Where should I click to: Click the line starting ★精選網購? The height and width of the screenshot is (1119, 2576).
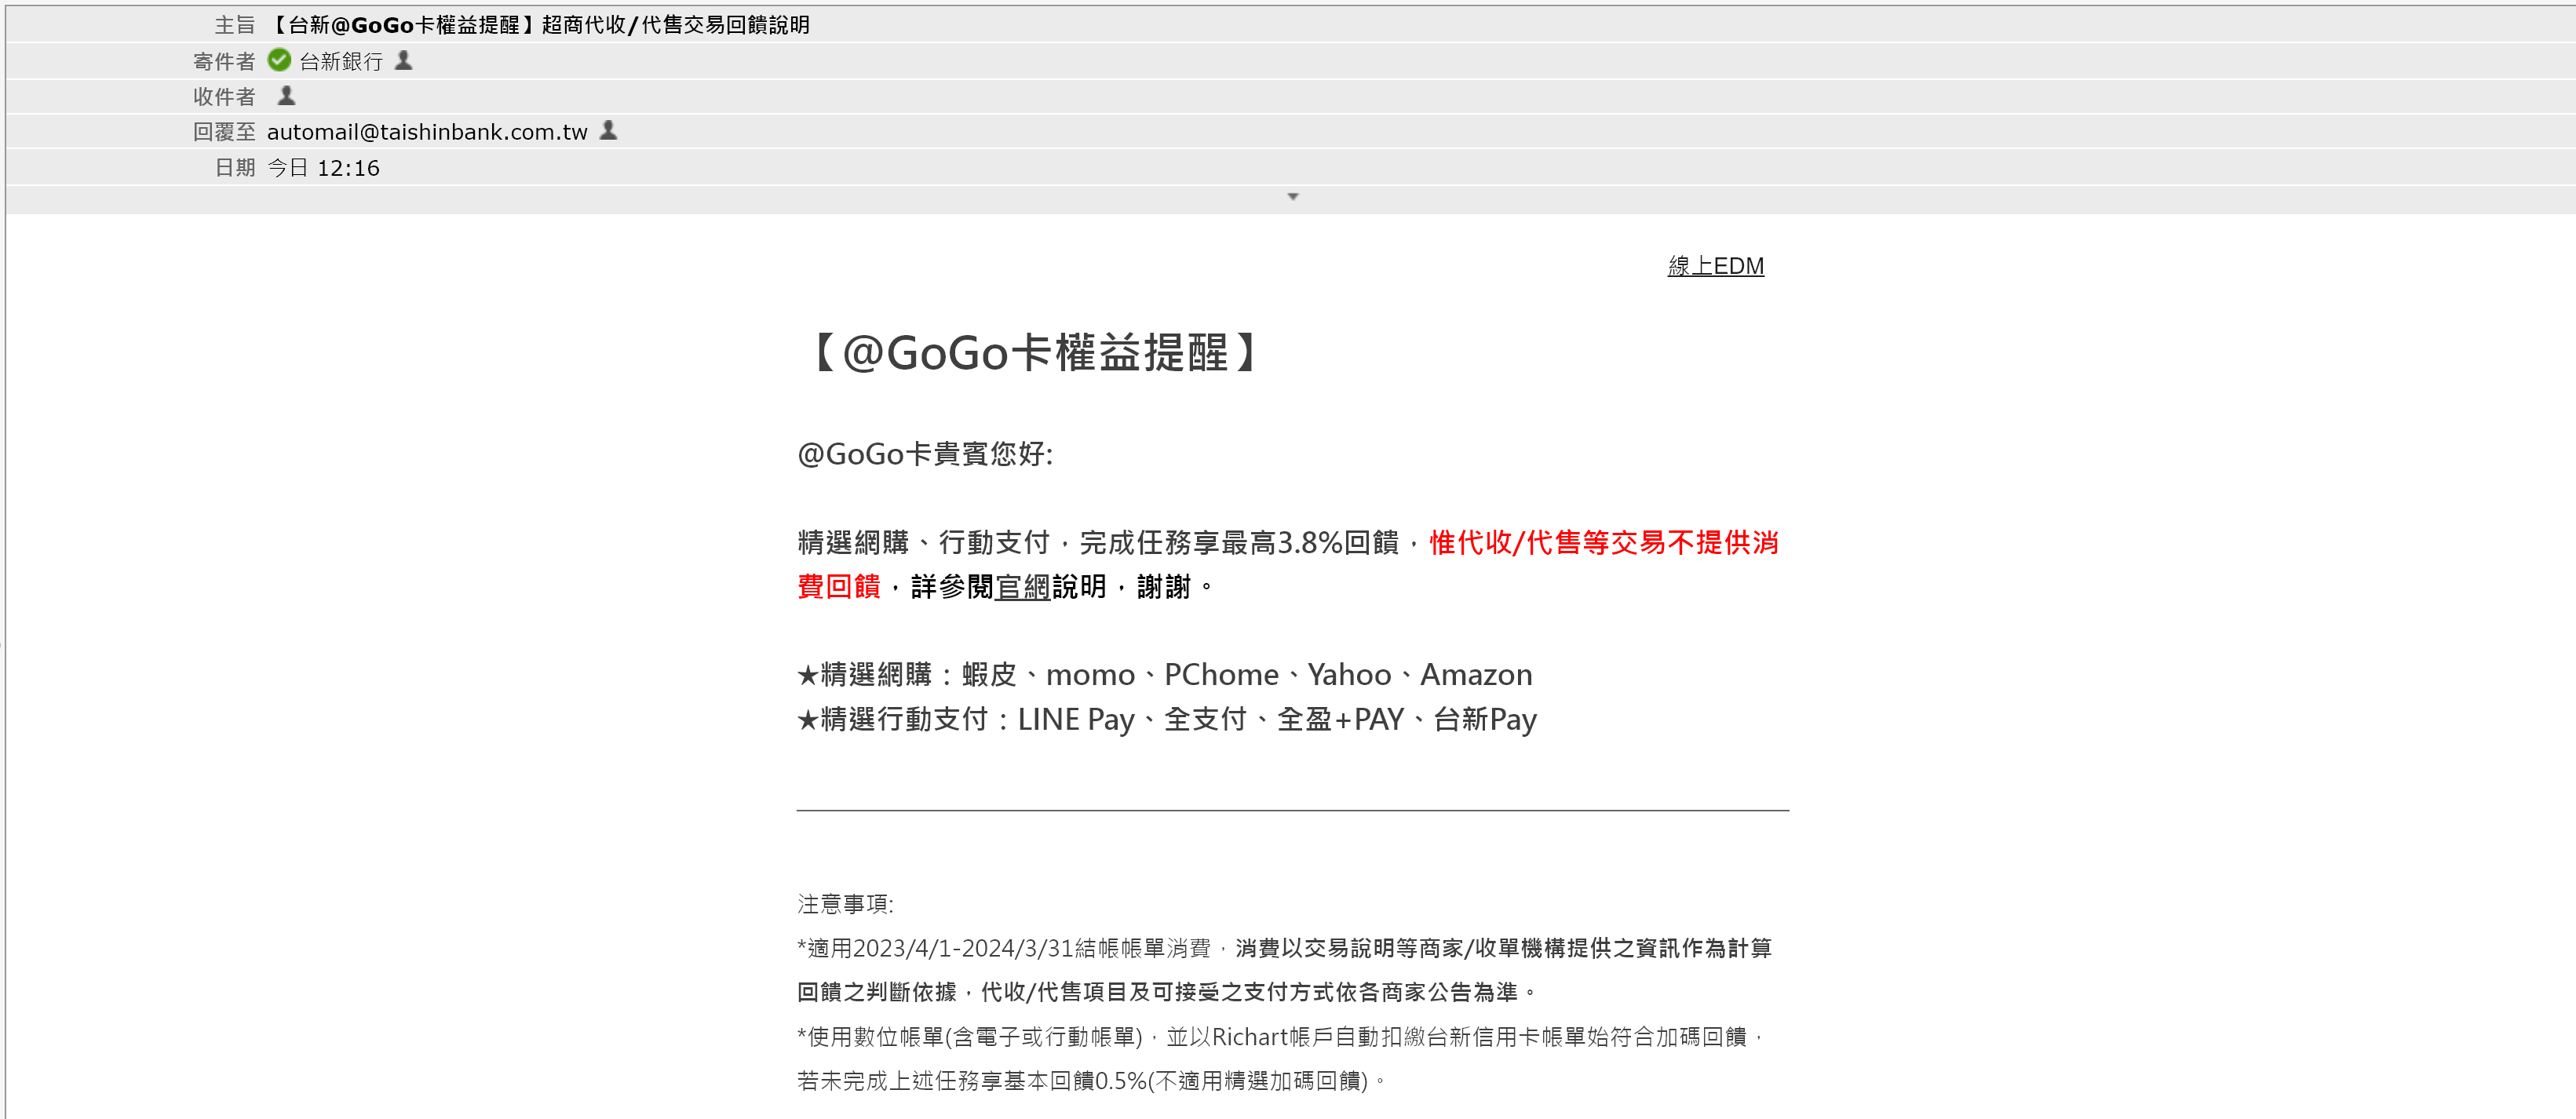[1165, 675]
